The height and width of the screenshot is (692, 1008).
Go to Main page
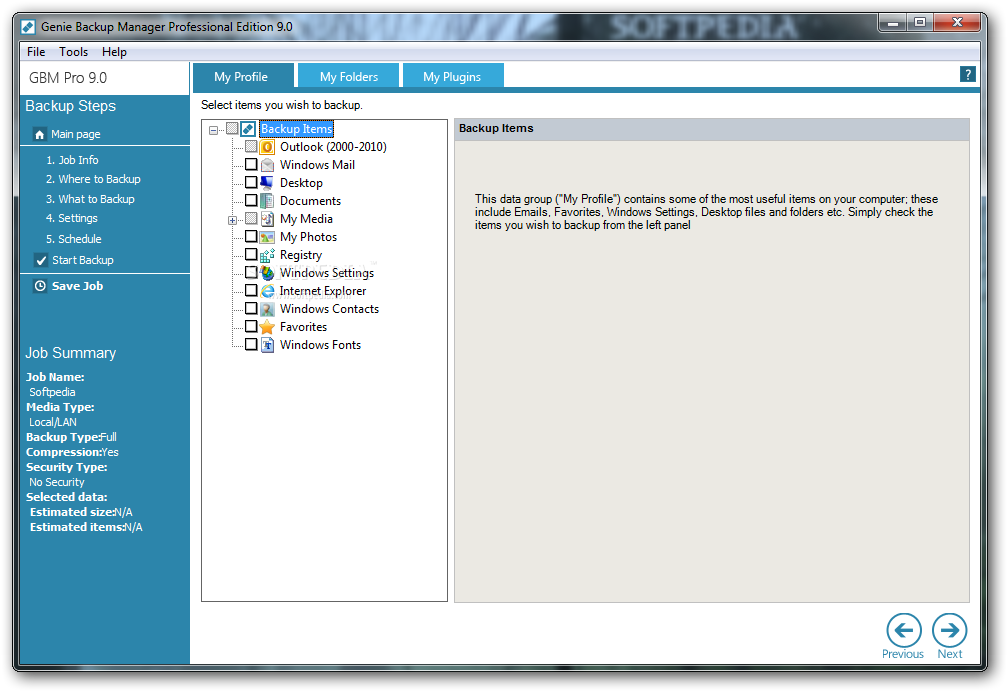[75, 134]
